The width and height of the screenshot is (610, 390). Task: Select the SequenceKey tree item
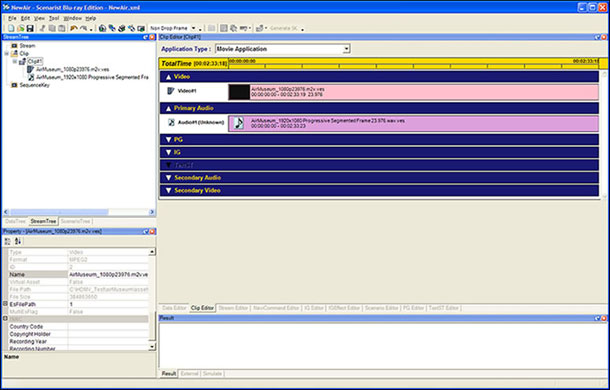(x=34, y=85)
